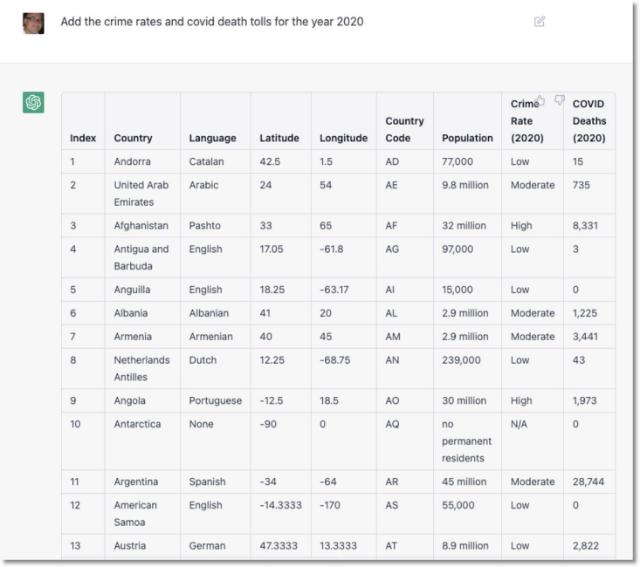This screenshot has height=567, width=640.
Task: Click the Andorra country cell
Action: 133,161
